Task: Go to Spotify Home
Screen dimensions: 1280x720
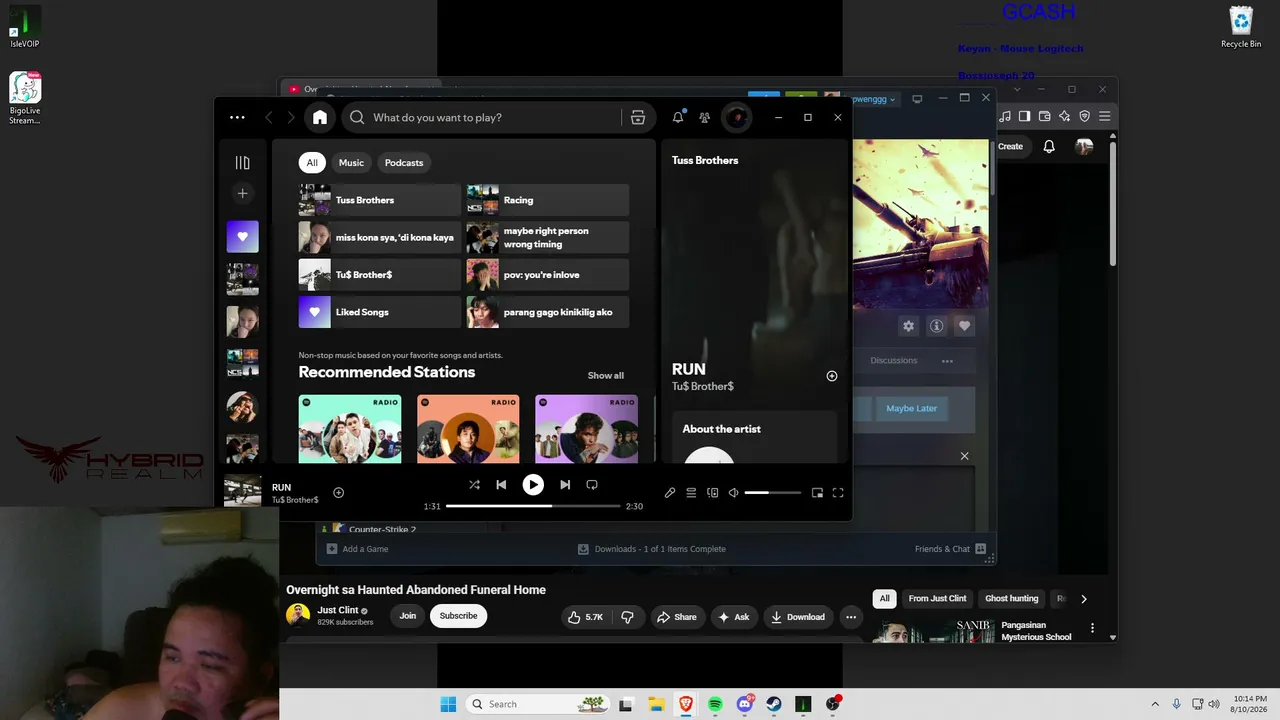Action: point(320,117)
